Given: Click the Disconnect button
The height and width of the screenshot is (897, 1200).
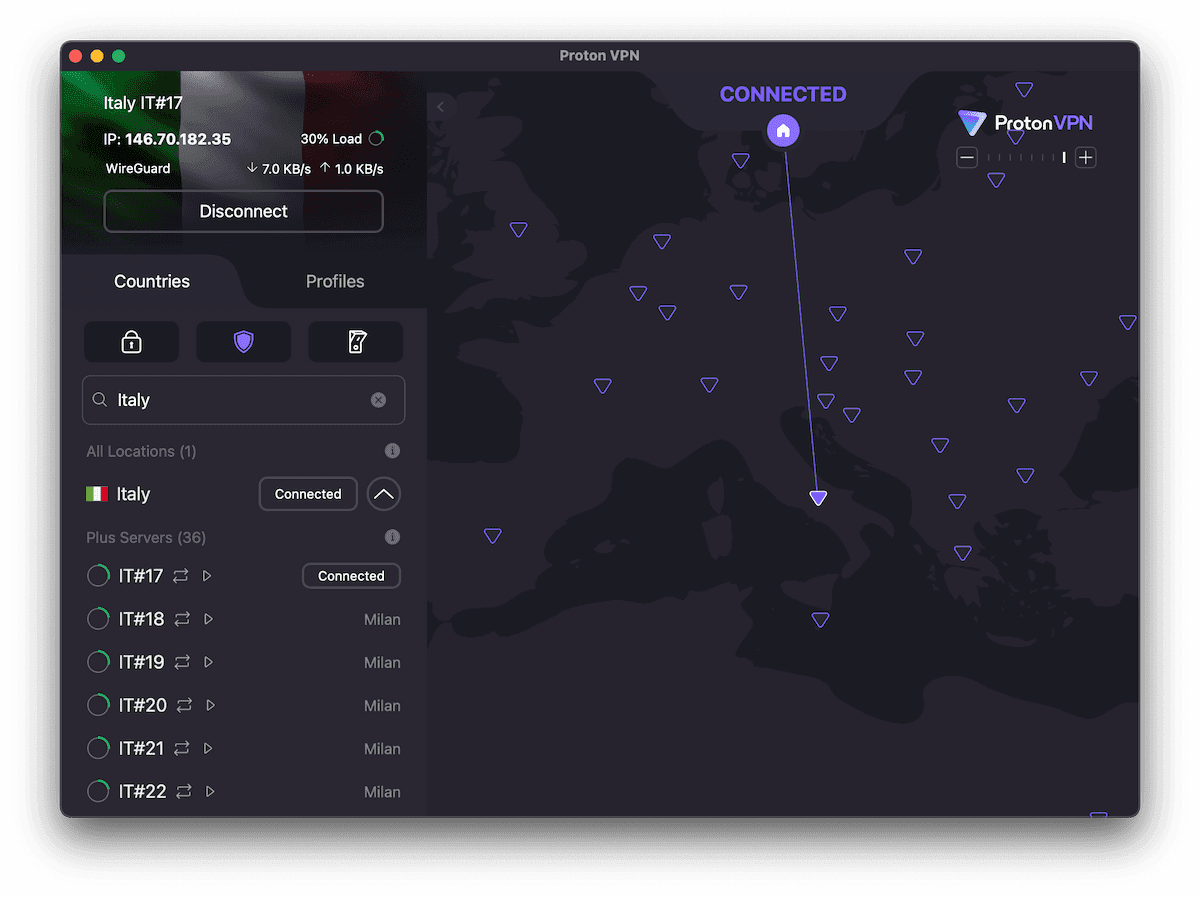Looking at the screenshot, I should tap(243, 211).
